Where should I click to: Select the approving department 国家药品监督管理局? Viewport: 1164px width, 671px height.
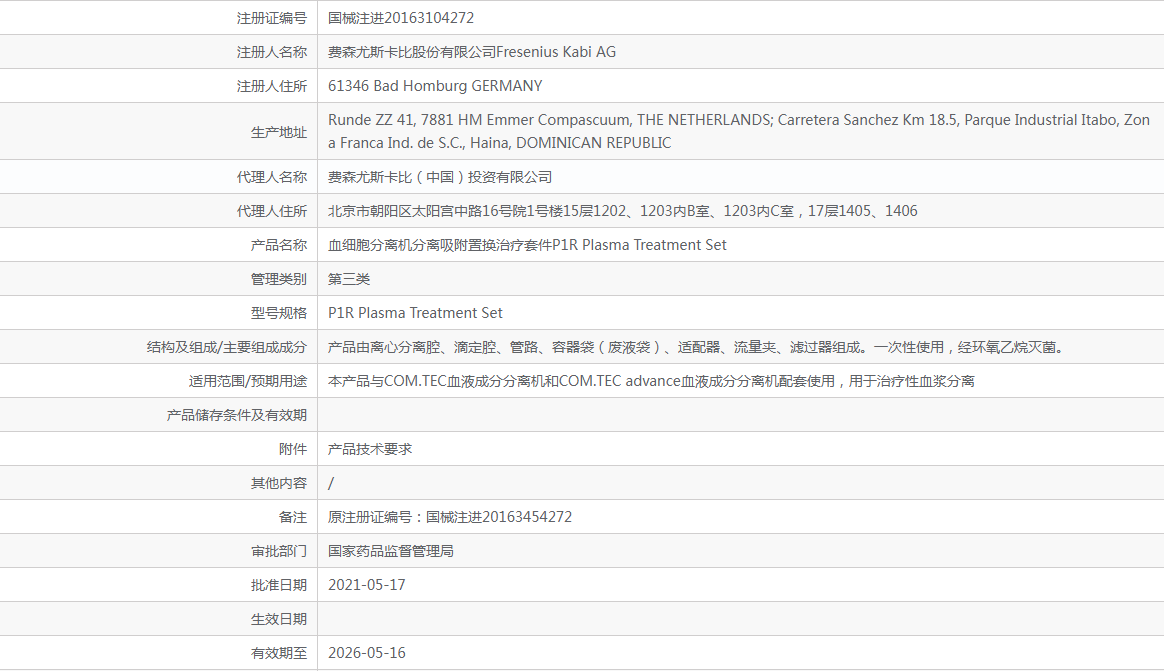390,551
